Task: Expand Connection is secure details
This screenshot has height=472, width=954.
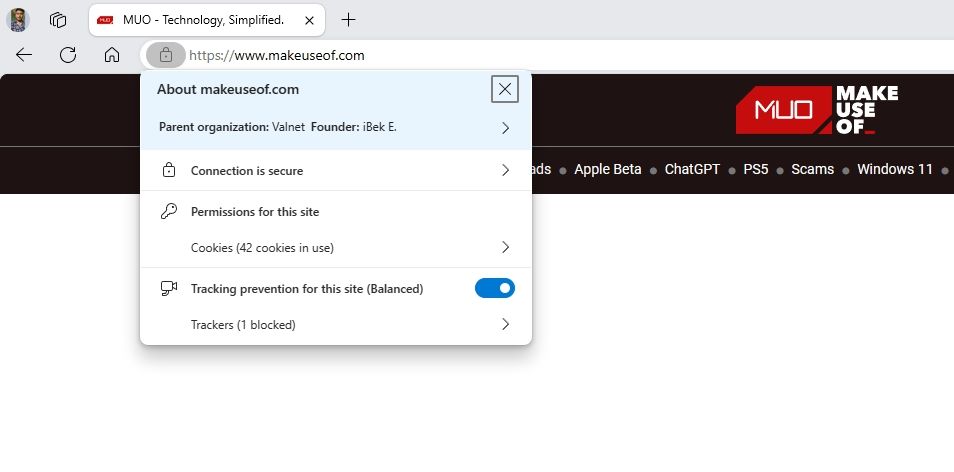Action: pyautogui.click(x=505, y=171)
